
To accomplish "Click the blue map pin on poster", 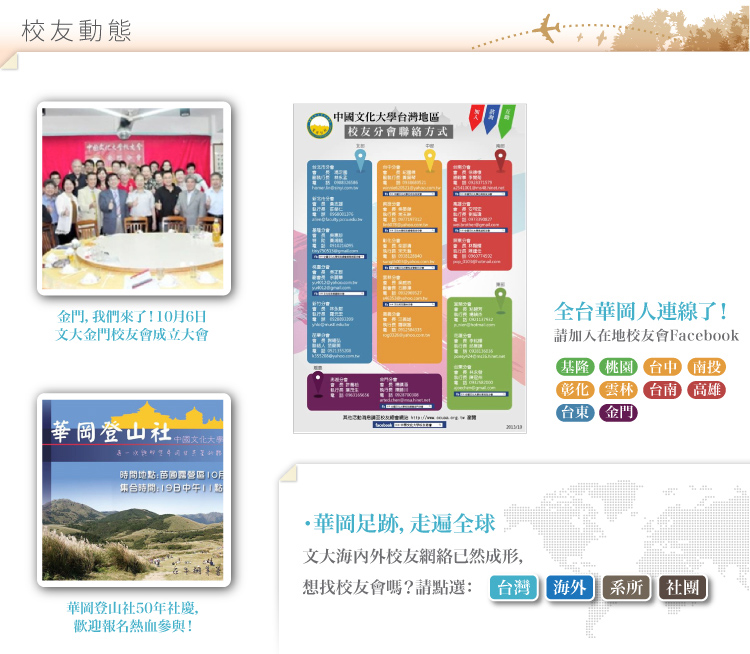I will coord(360,159).
